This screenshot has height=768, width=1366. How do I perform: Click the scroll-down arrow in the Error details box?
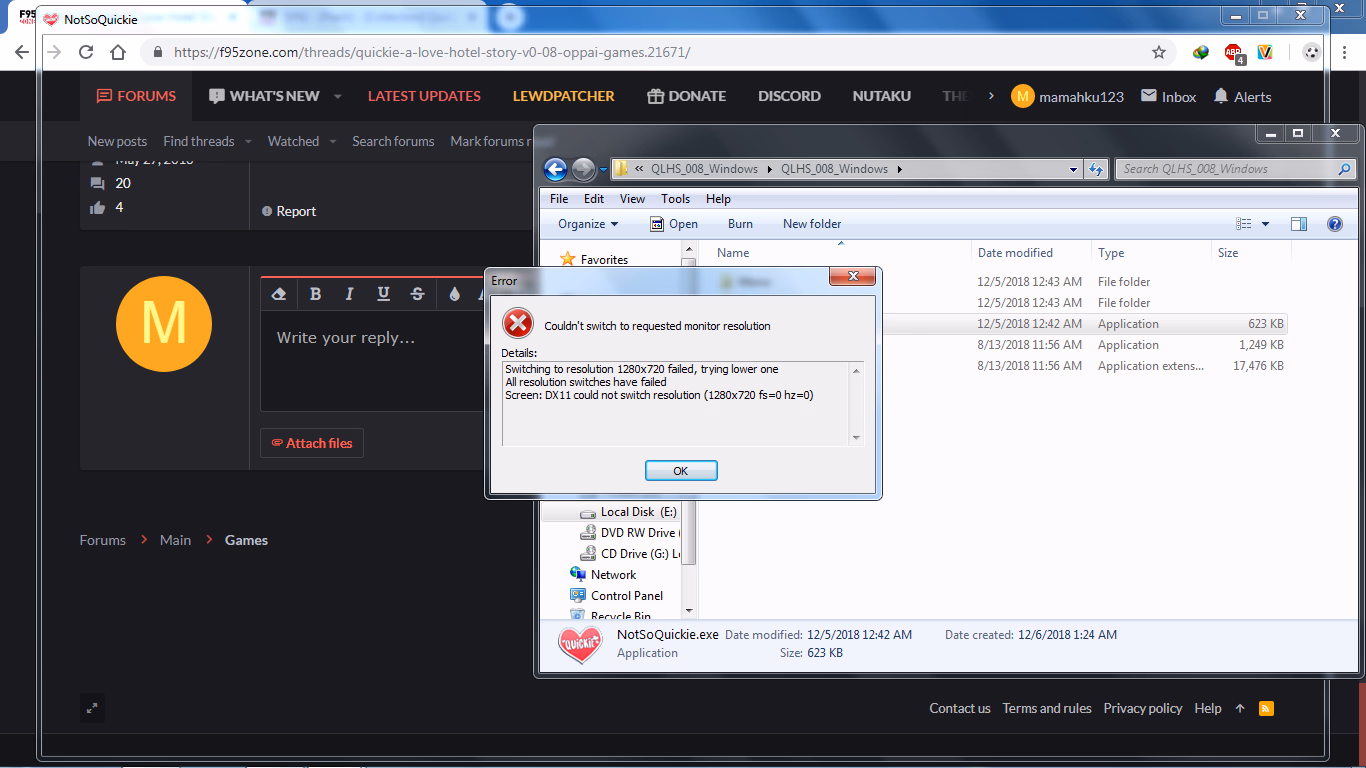[x=856, y=437]
